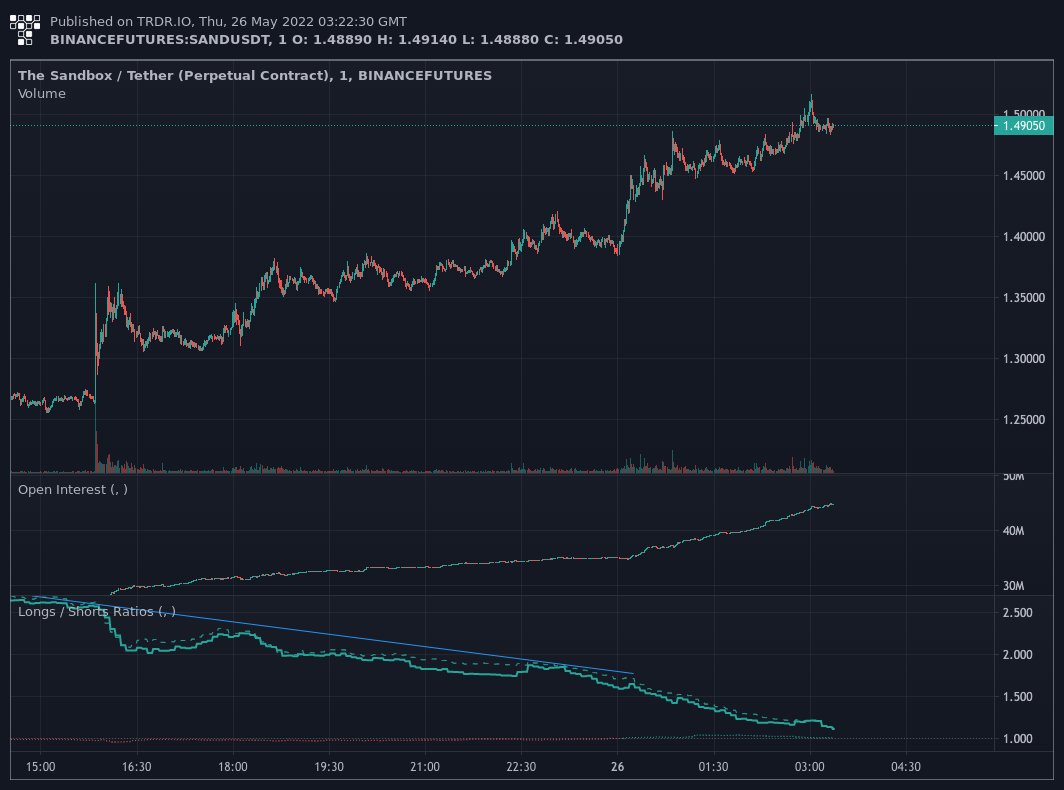Viewport: 1064px width, 790px height.
Task: Click the 16:30 time axis label
Action: tap(136, 767)
